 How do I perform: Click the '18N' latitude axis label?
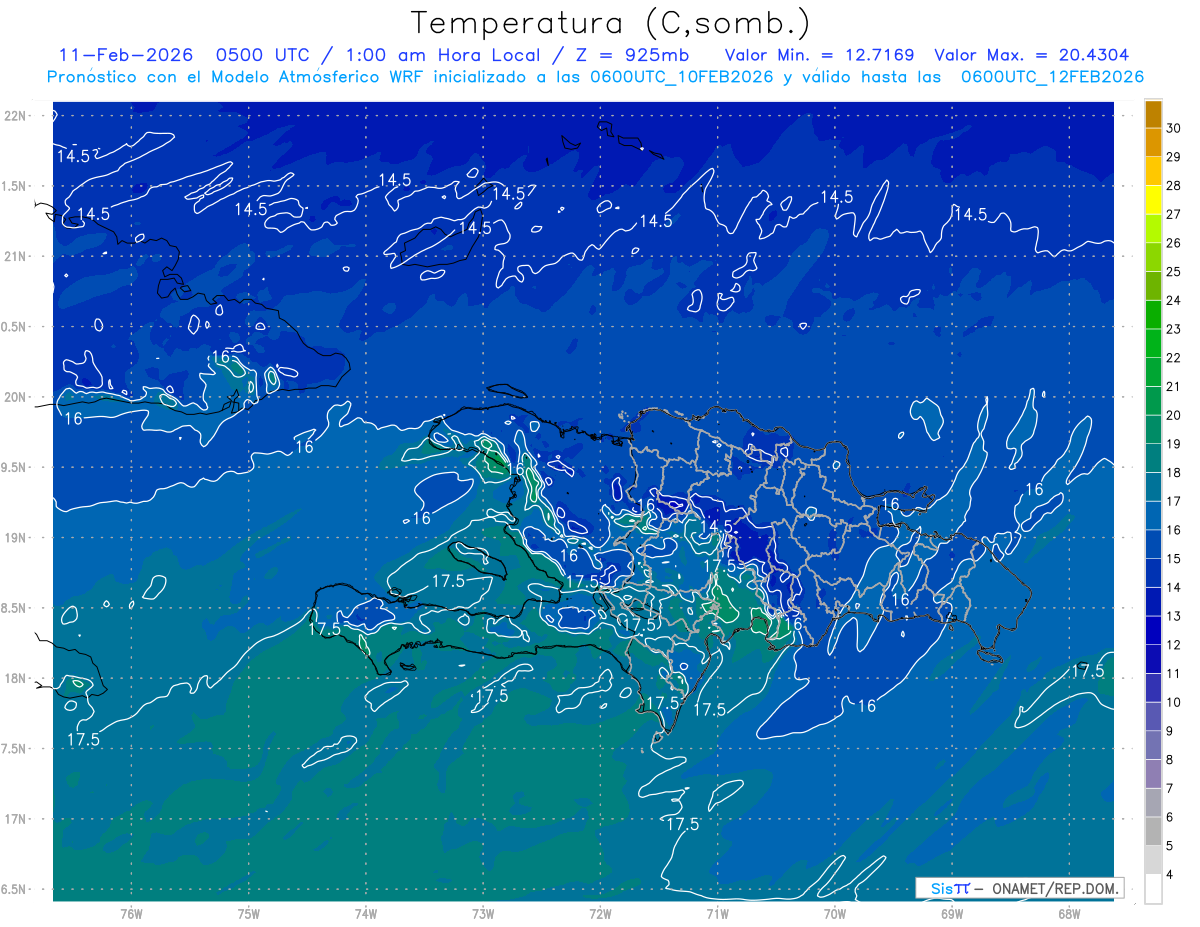pos(15,679)
